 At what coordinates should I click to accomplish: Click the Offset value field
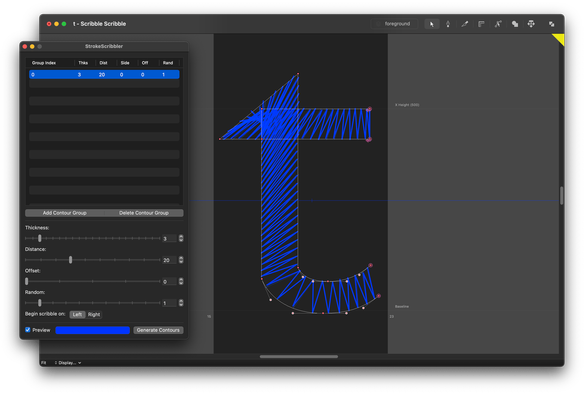click(169, 282)
